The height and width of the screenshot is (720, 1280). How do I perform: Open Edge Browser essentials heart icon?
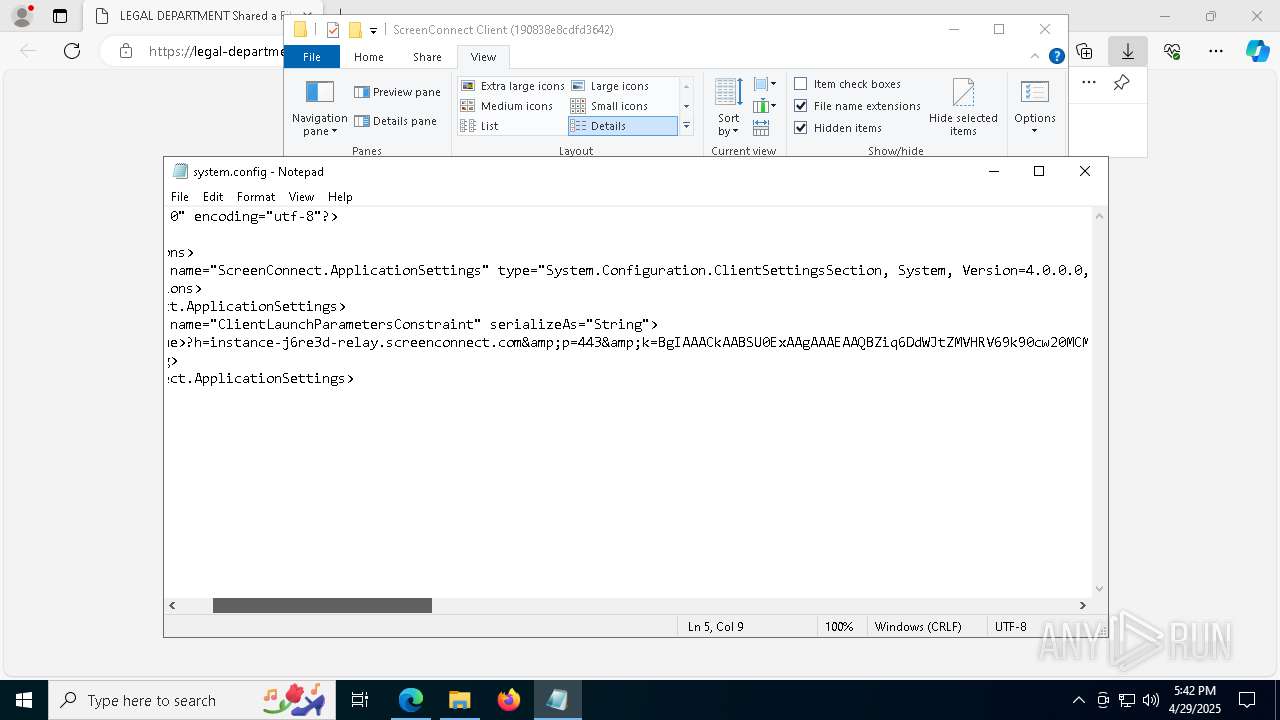click(x=1172, y=51)
